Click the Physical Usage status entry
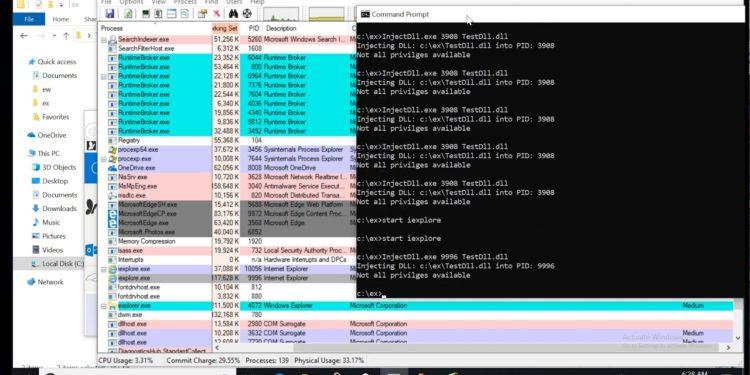Viewport: 750px width, 375px height. [x=329, y=360]
